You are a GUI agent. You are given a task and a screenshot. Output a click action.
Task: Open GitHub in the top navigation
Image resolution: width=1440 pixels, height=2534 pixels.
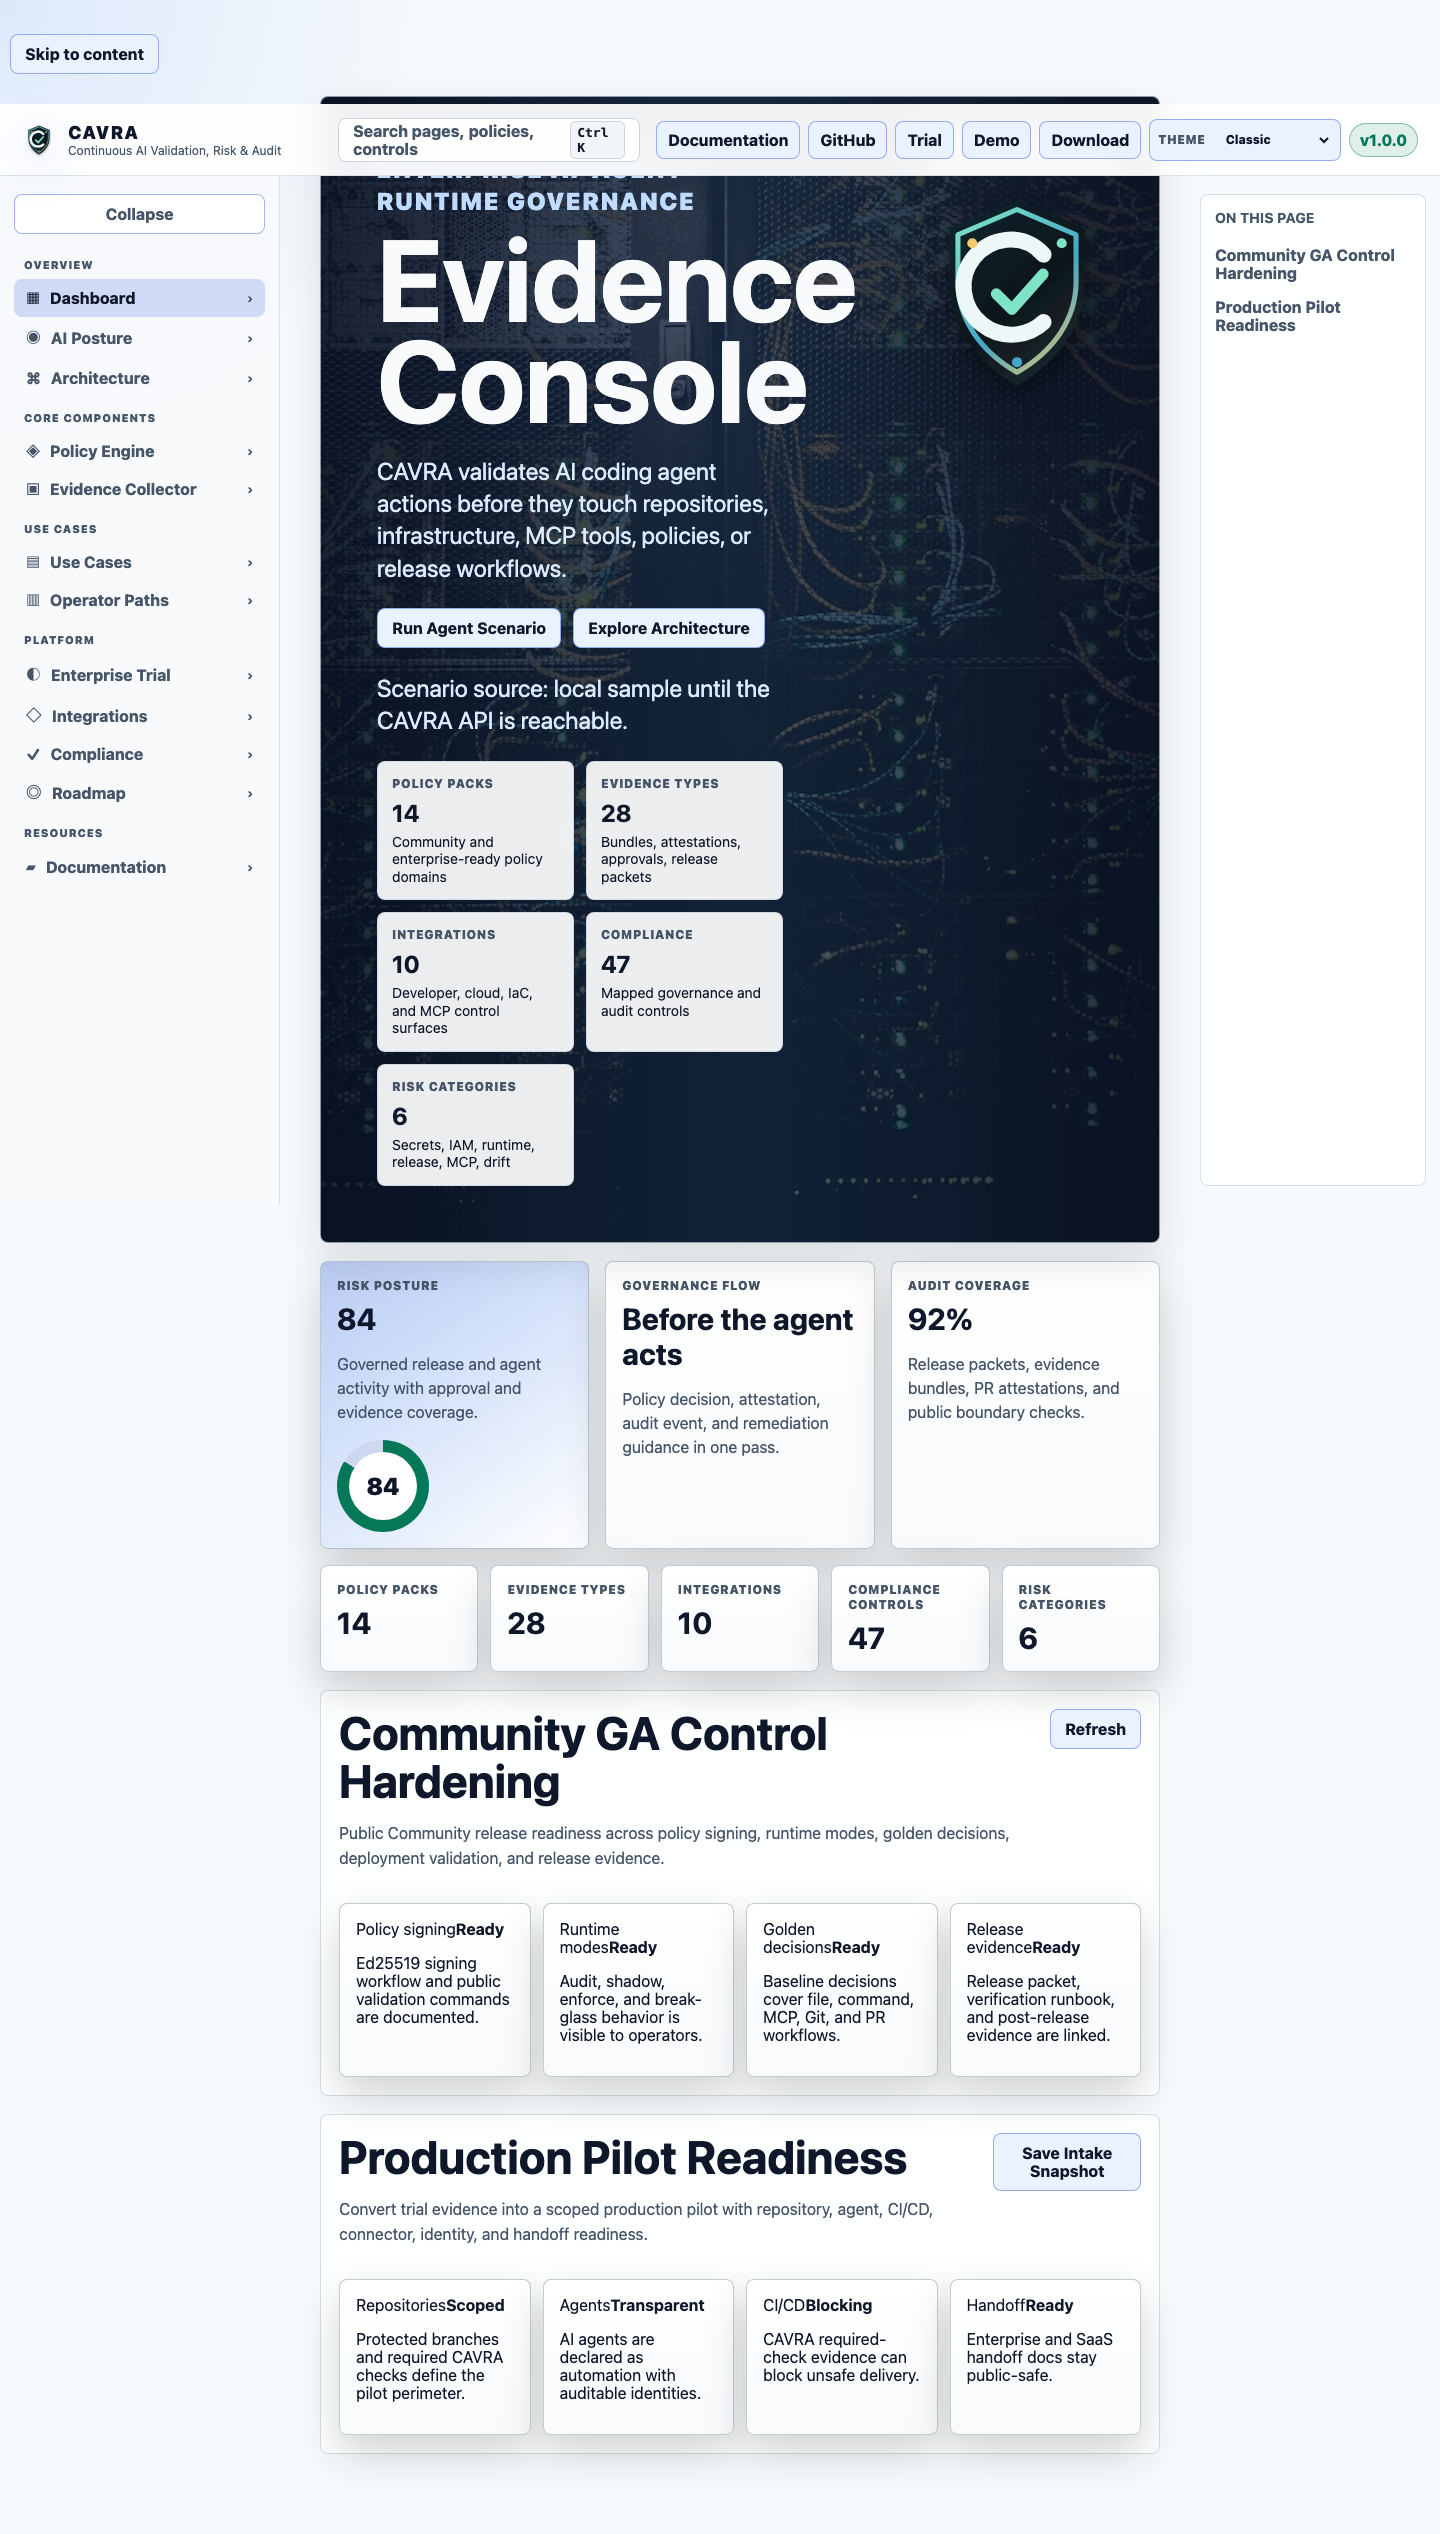pyautogui.click(x=848, y=140)
